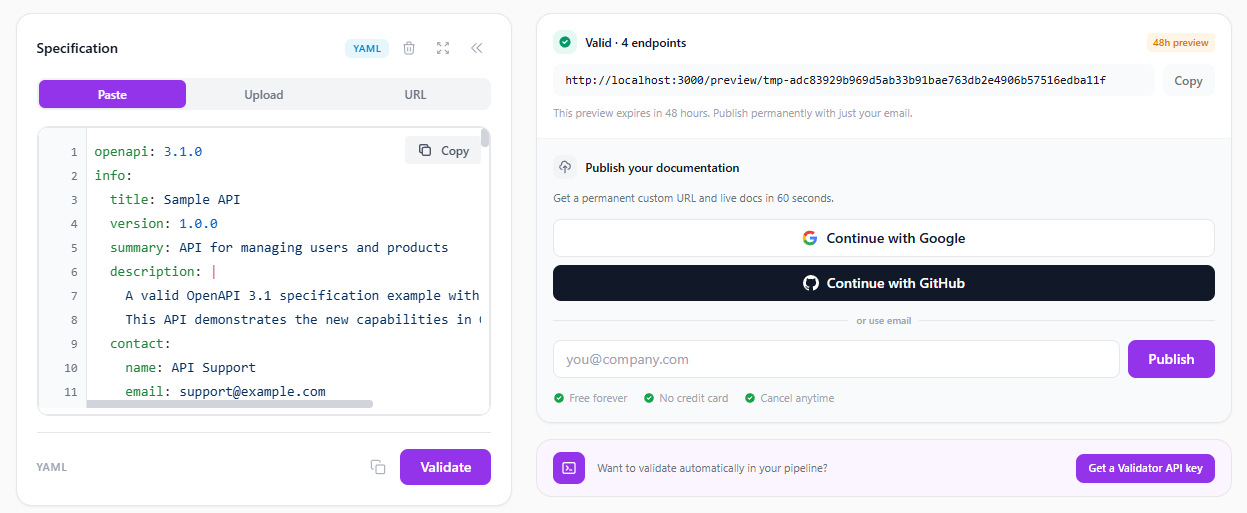Click the Specification panel heading

[77, 48]
